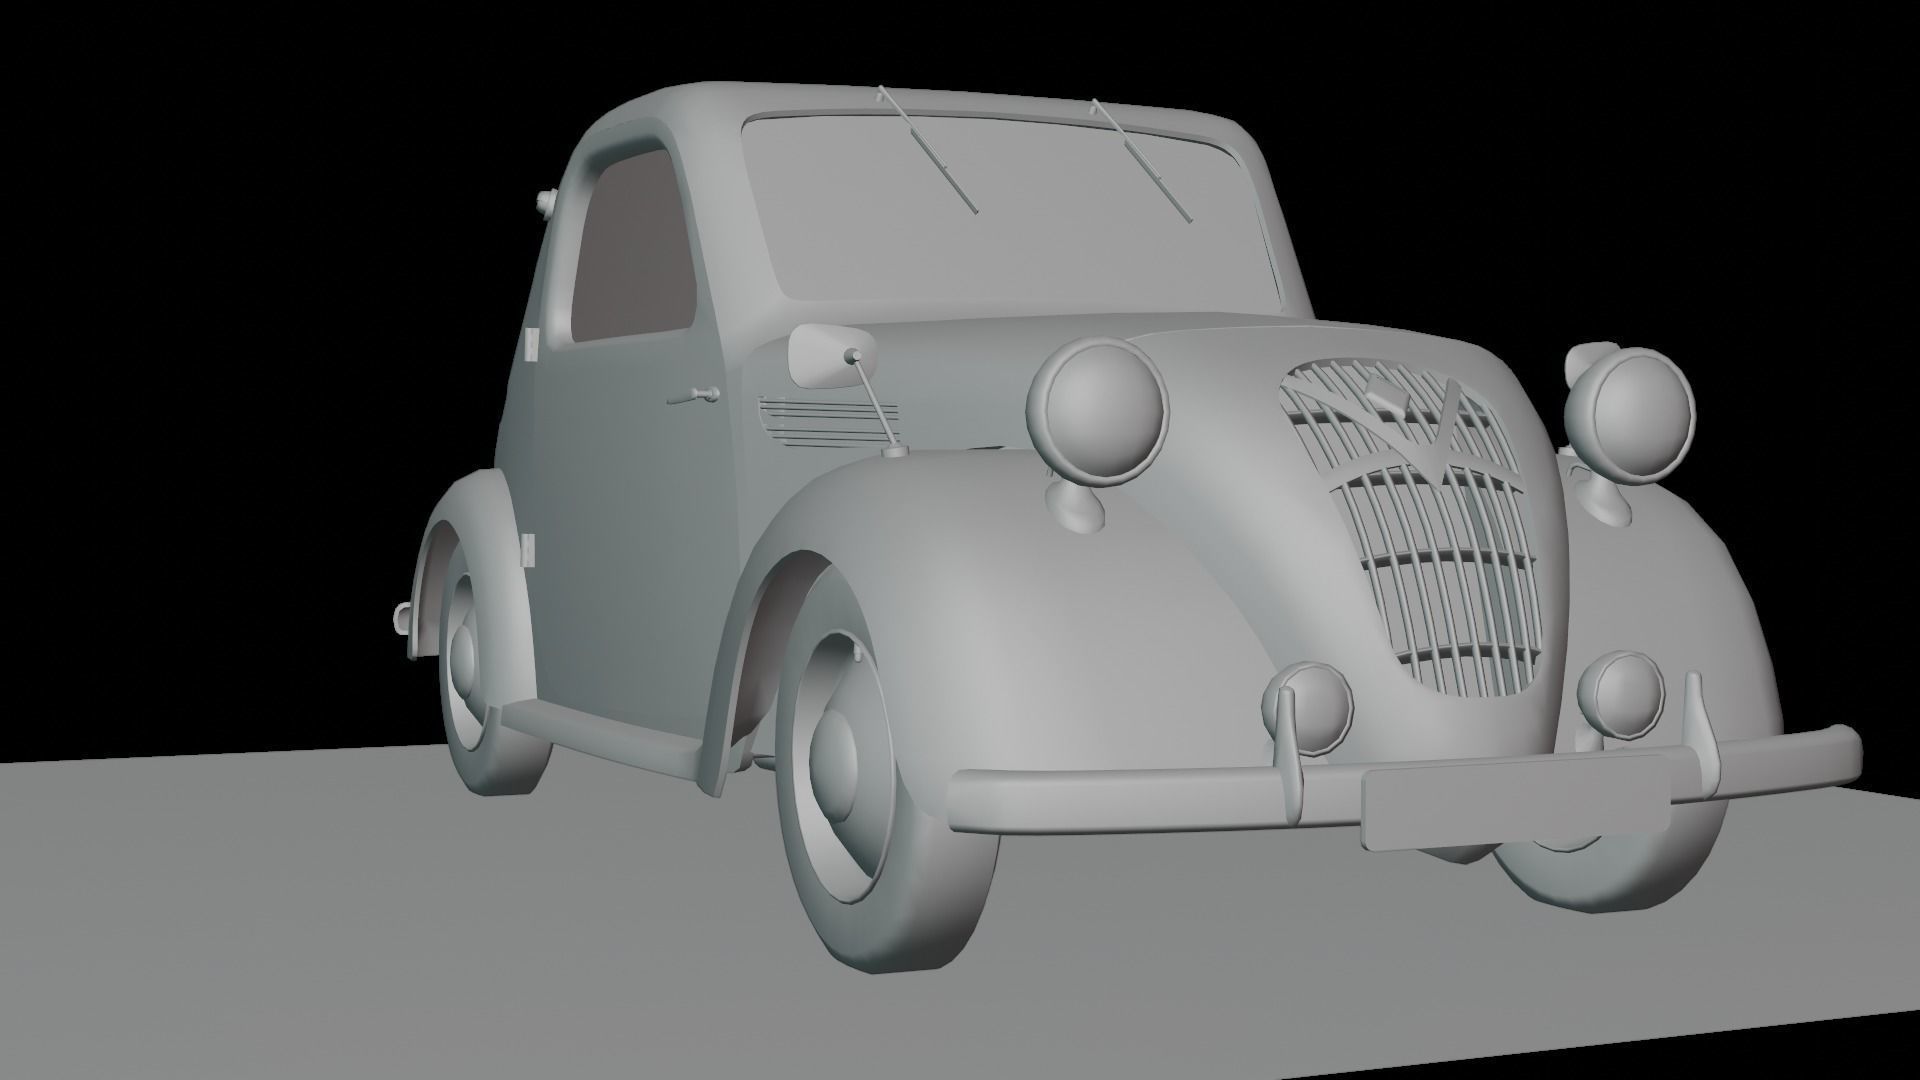
Task: Click the car's windshield glass
Action: point(1010,215)
